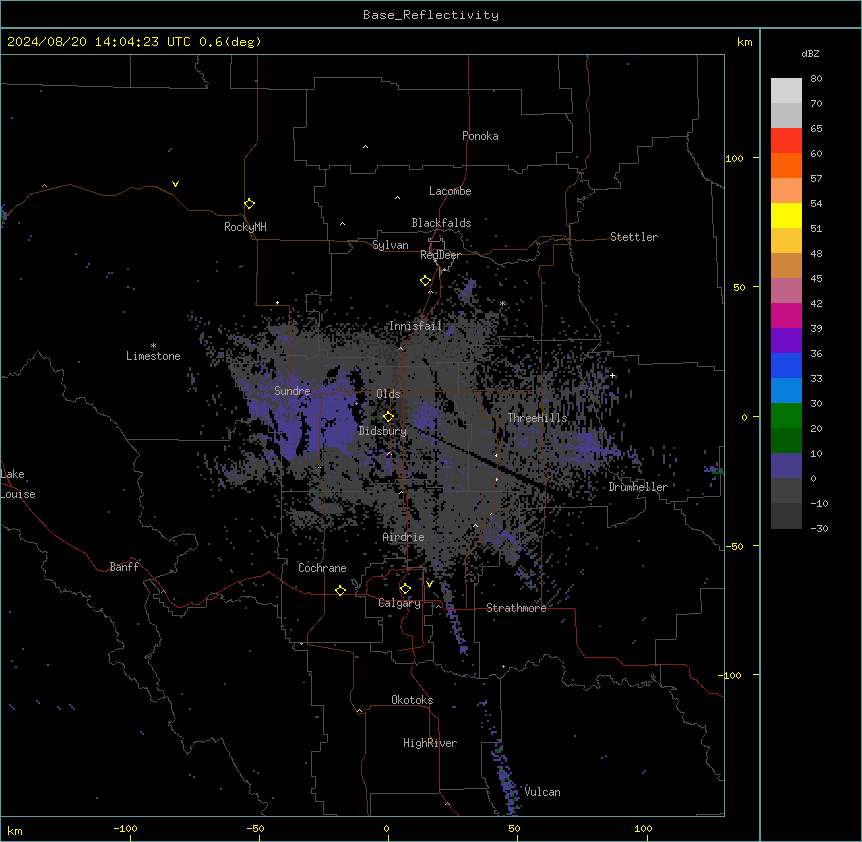Select the orange 60 dBZ legend swatch
862x842 pixels.
coord(786,165)
